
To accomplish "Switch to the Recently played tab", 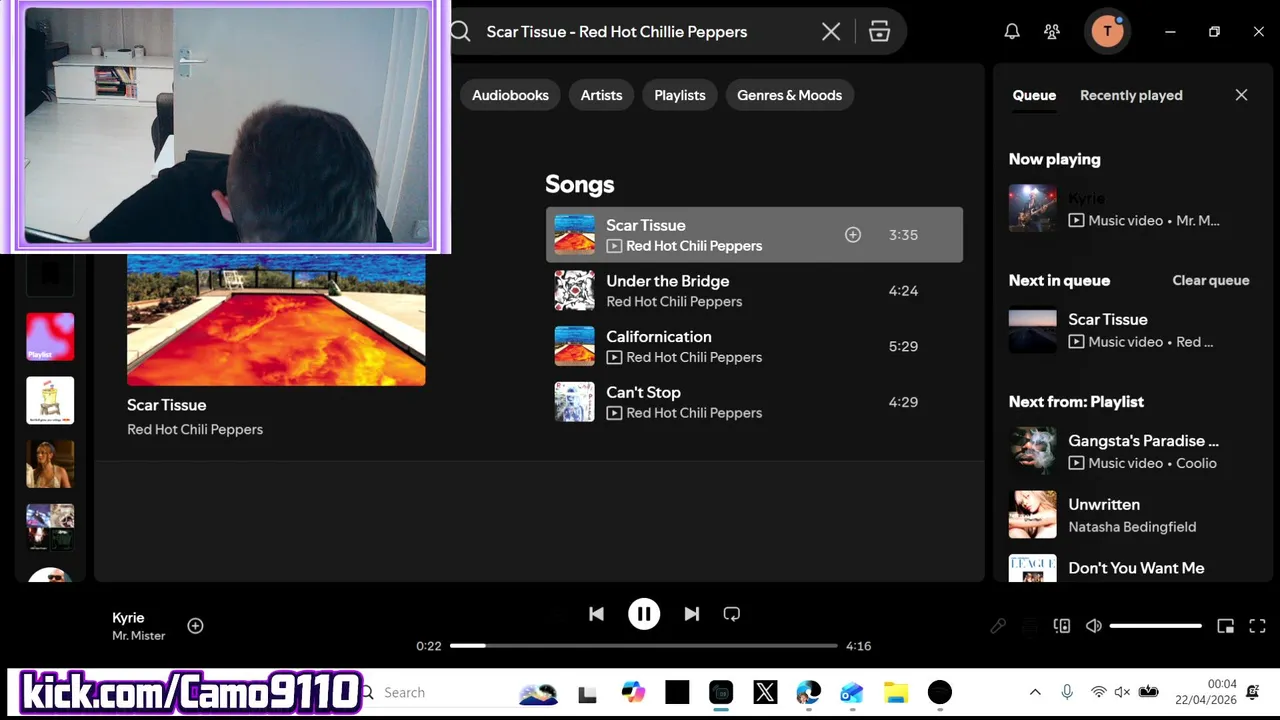I will (1131, 95).
